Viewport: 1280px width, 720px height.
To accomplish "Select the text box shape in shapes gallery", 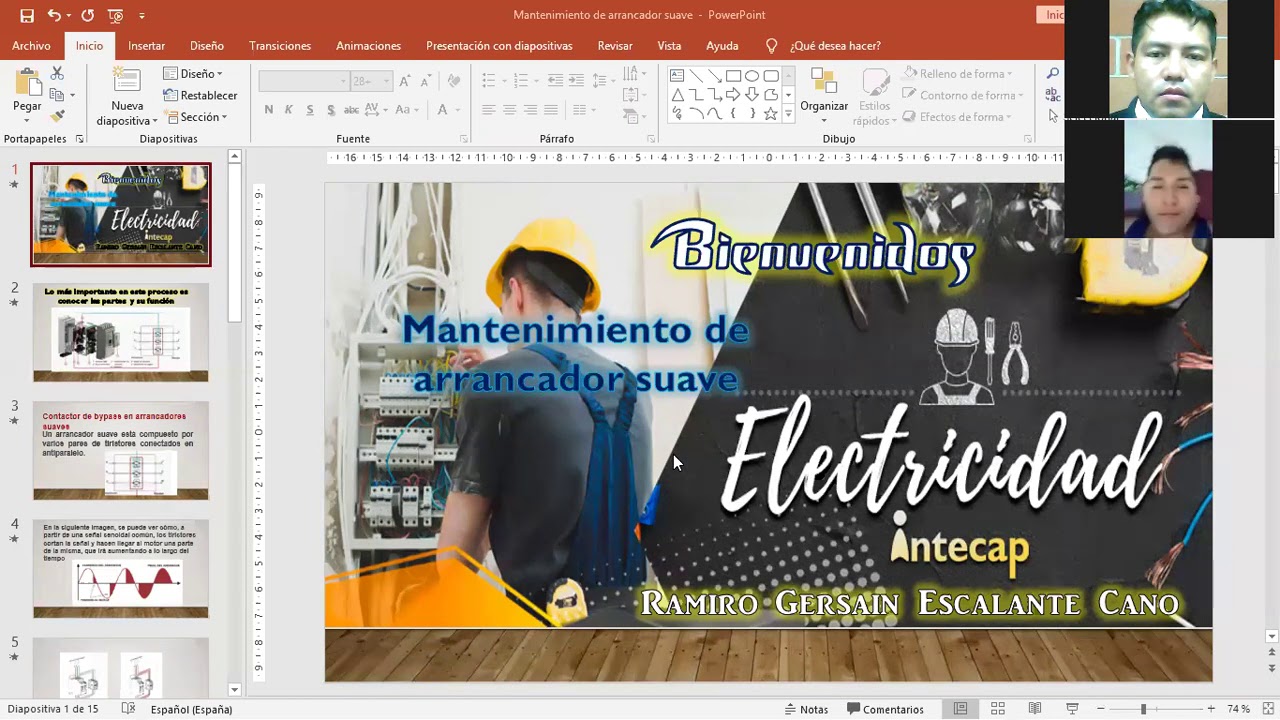I will click(677, 76).
